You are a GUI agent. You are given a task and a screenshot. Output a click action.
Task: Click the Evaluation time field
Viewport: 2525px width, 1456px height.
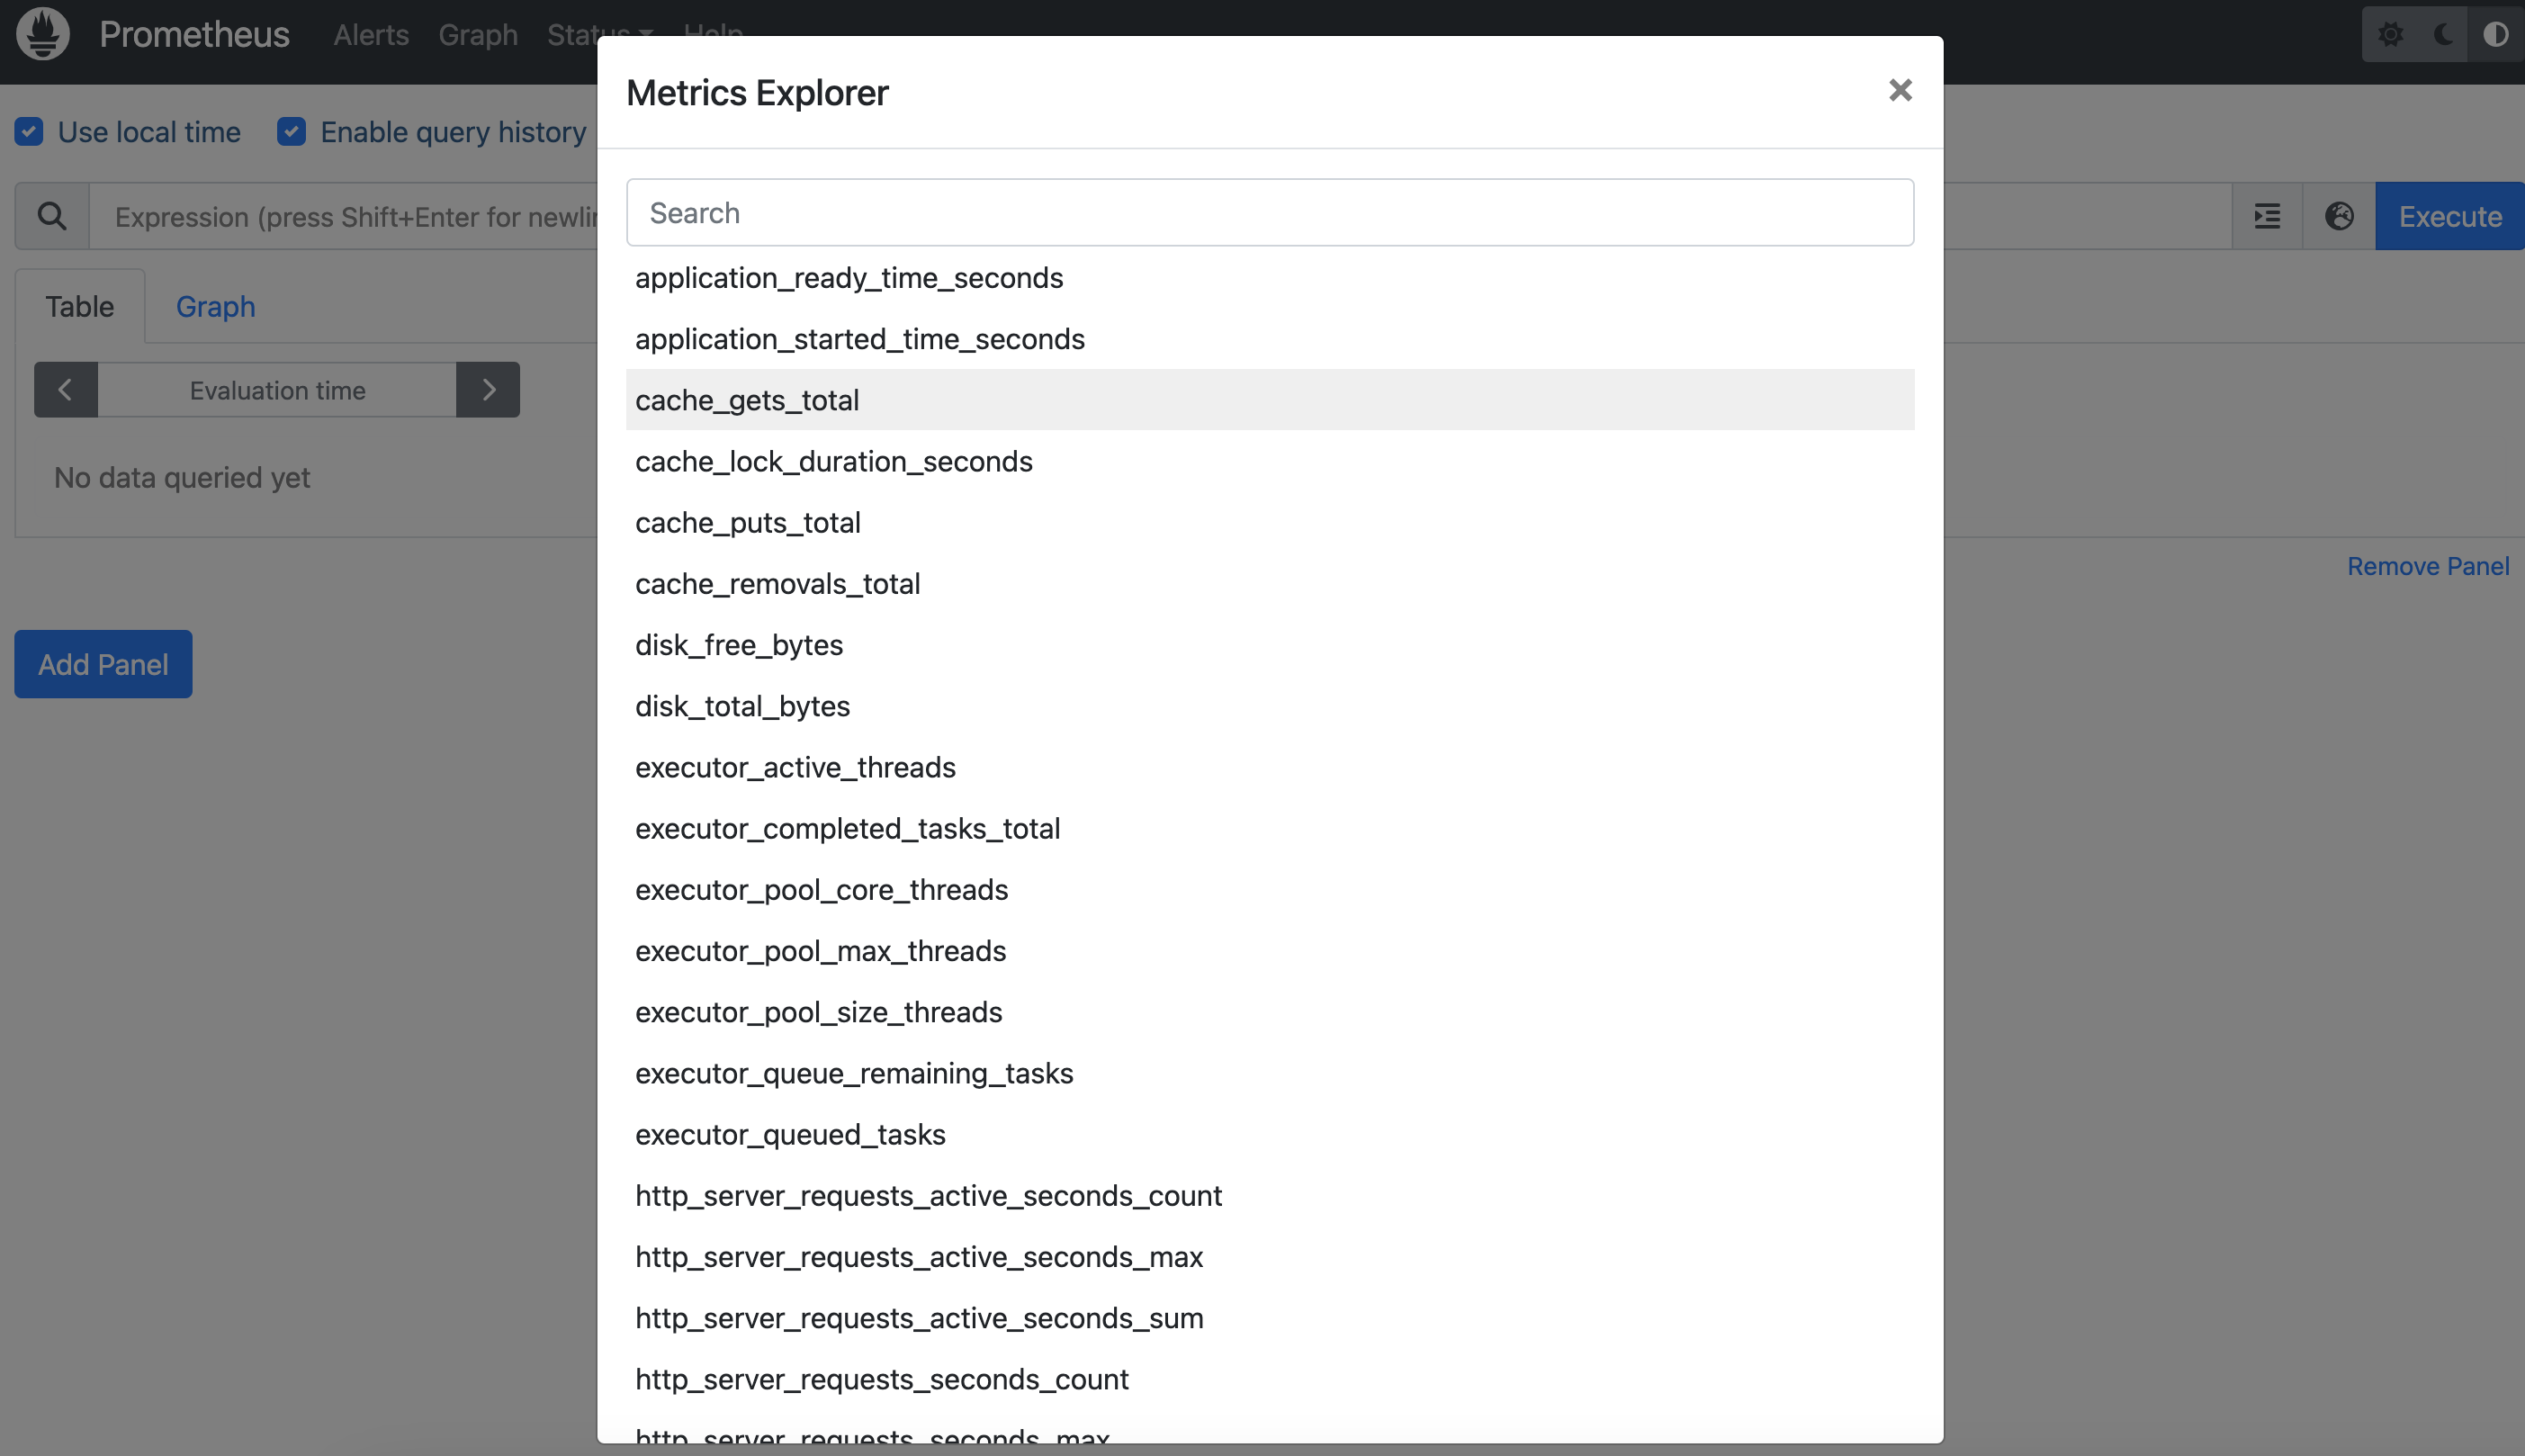(x=277, y=390)
